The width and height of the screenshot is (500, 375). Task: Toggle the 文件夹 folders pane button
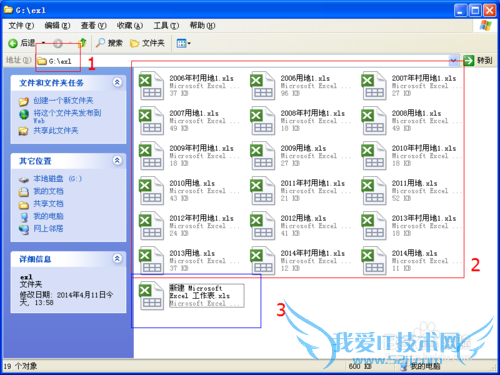coord(147,43)
